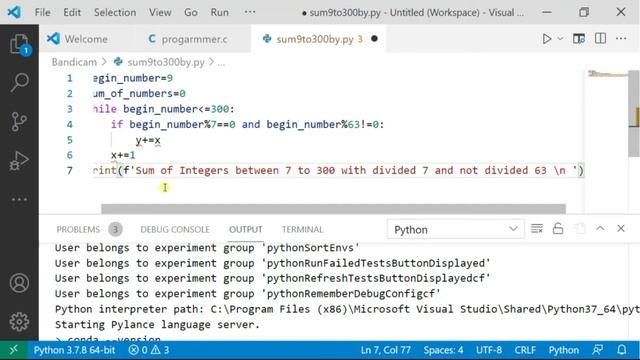640x360 pixels.
Task: Restore down the window
Action: pyautogui.click(x=584, y=12)
